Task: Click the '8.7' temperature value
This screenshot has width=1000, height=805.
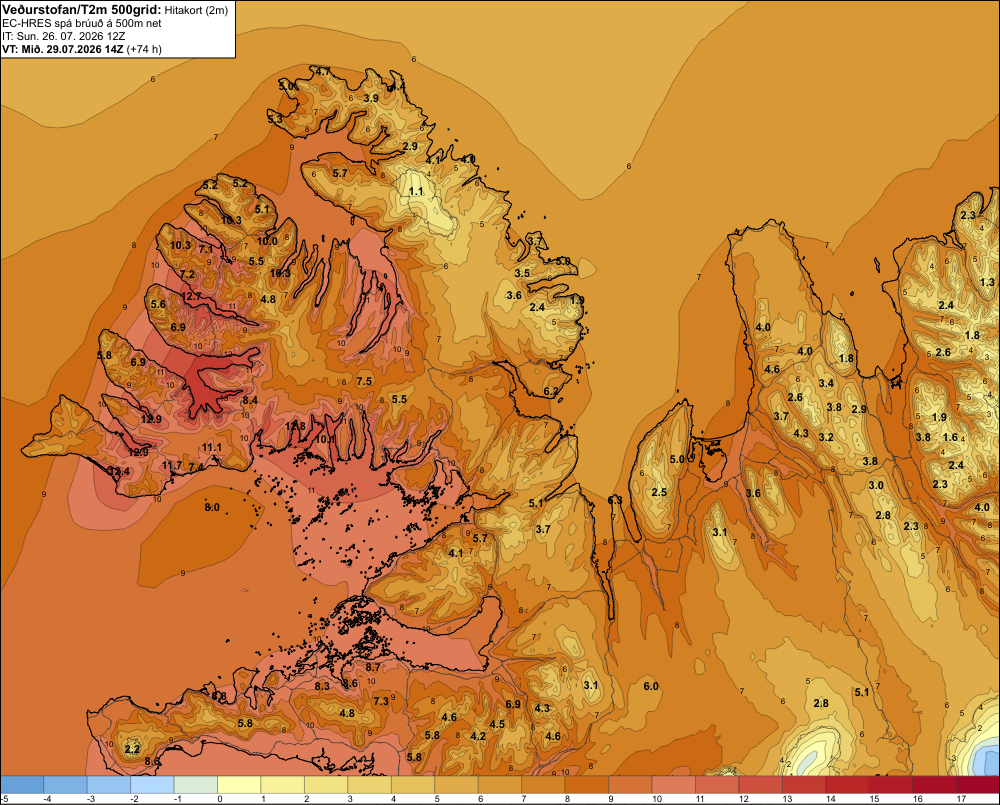Action: (x=372, y=667)
